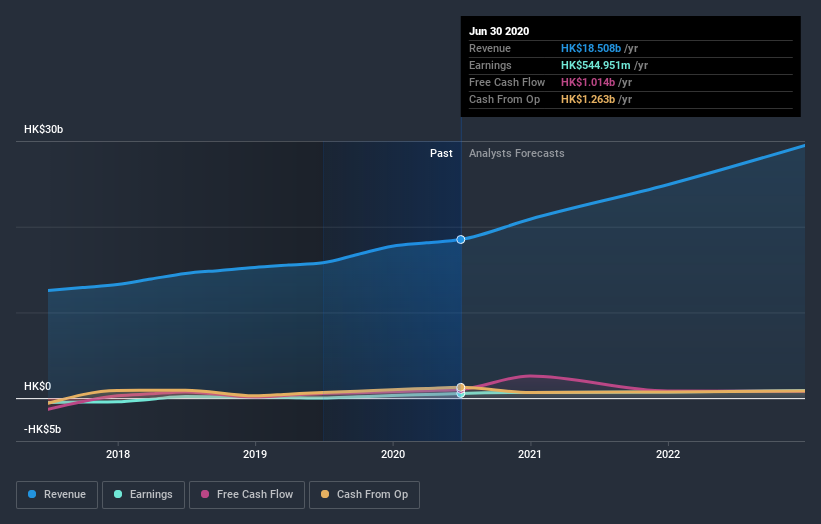The image size is (821, 524).
Task: Click the HK$544.951m earnings value in tooltip
Action: [595, 65]
